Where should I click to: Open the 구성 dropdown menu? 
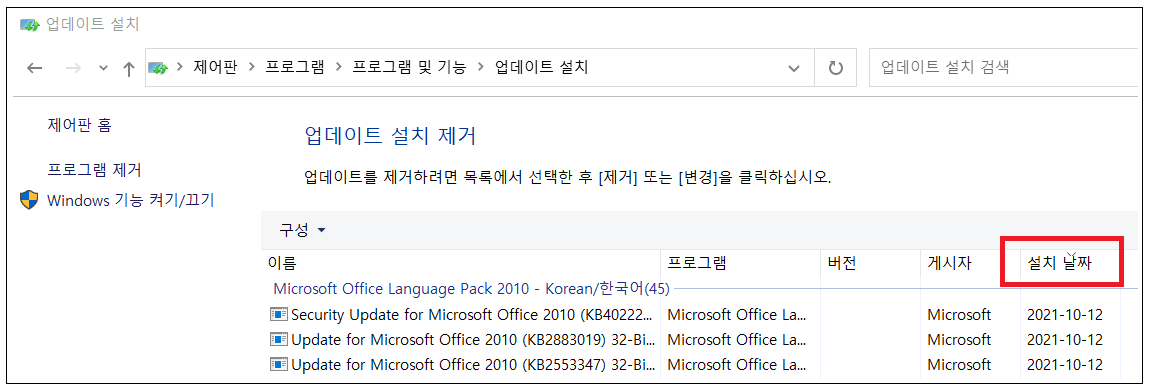click(302, 230)
